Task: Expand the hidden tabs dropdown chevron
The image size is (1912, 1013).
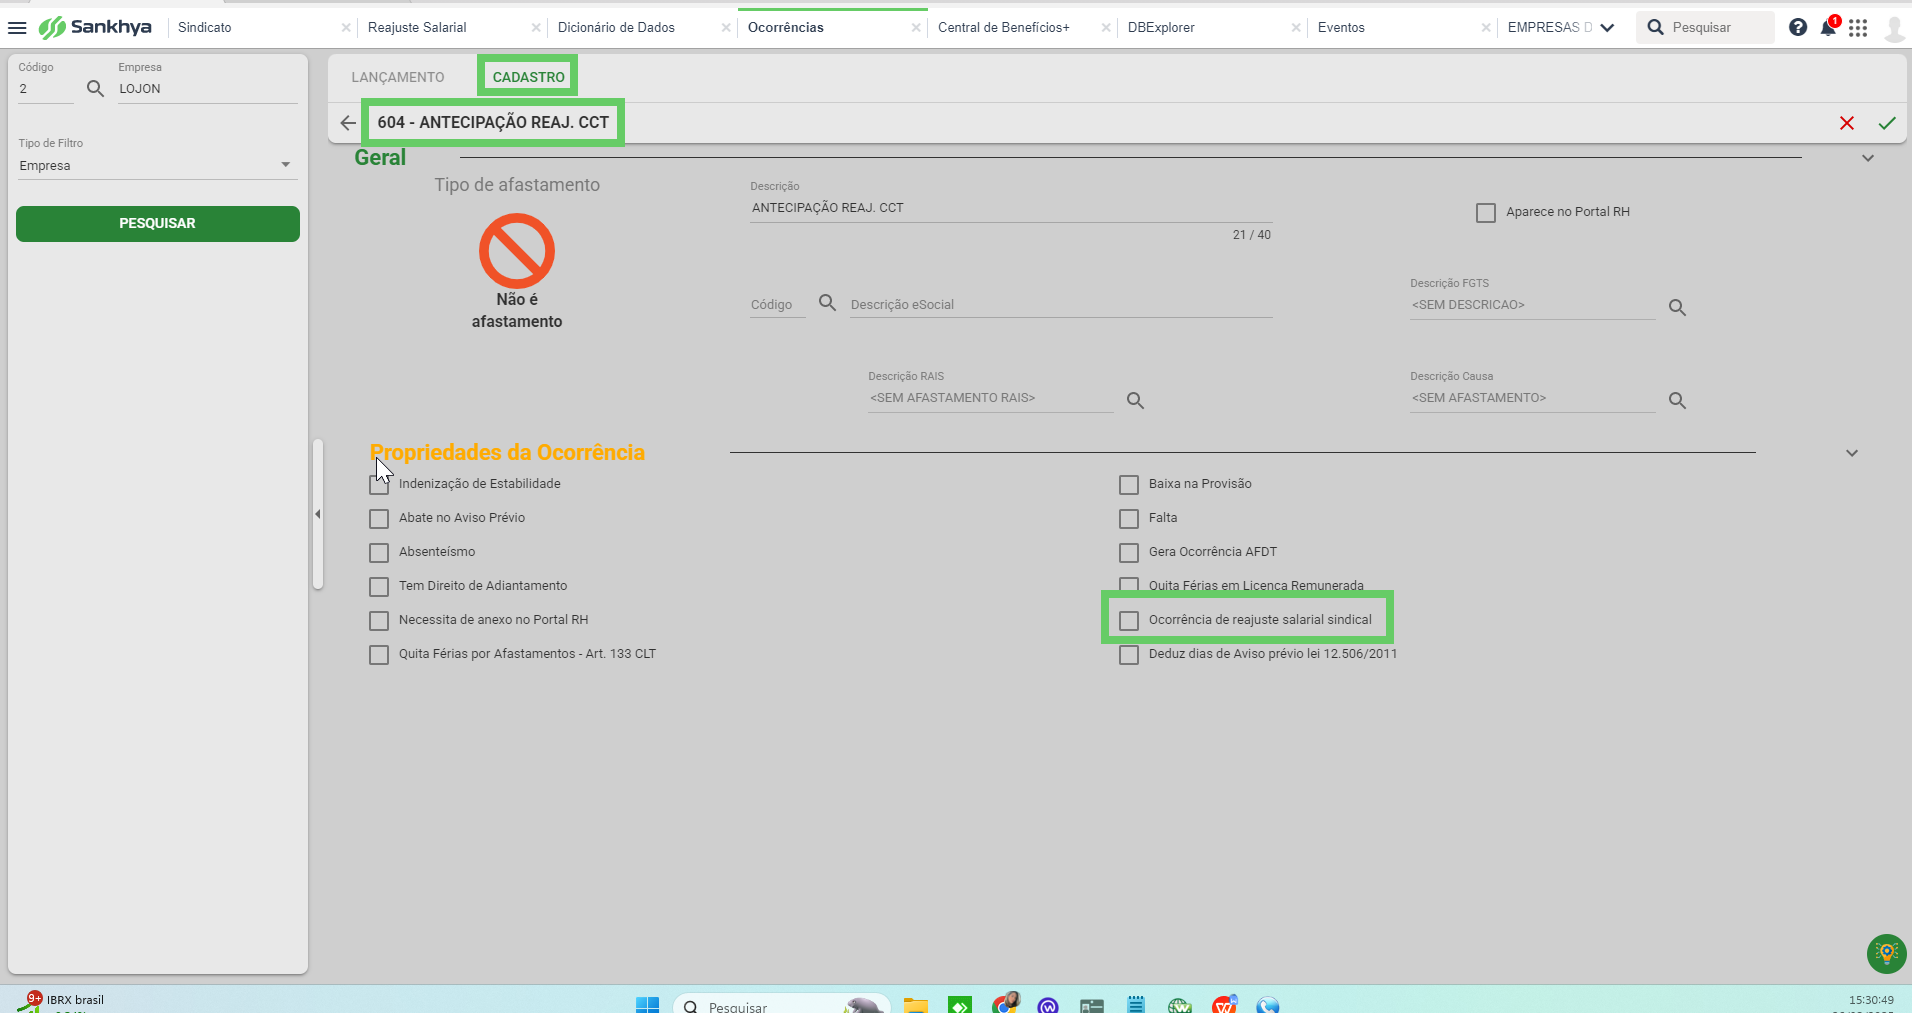Action: point(1607,28)
